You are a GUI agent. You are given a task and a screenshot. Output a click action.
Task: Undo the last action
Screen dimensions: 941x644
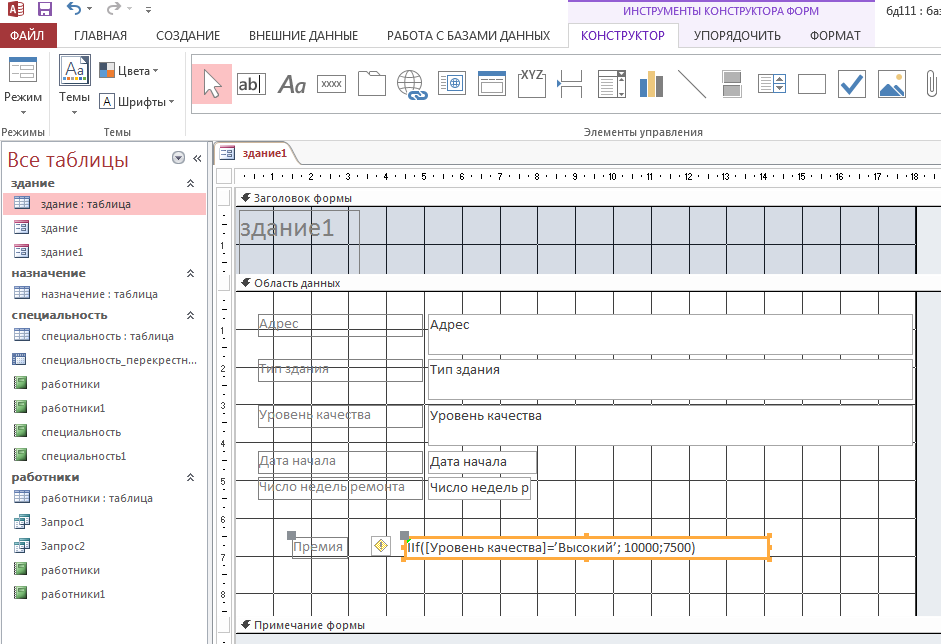[74, 9]
